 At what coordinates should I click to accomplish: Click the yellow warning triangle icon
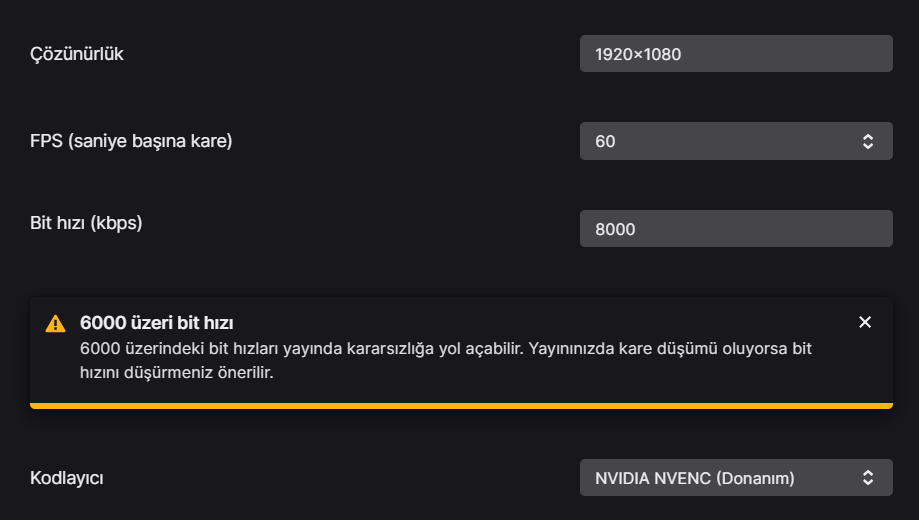[x=55, y=323]
